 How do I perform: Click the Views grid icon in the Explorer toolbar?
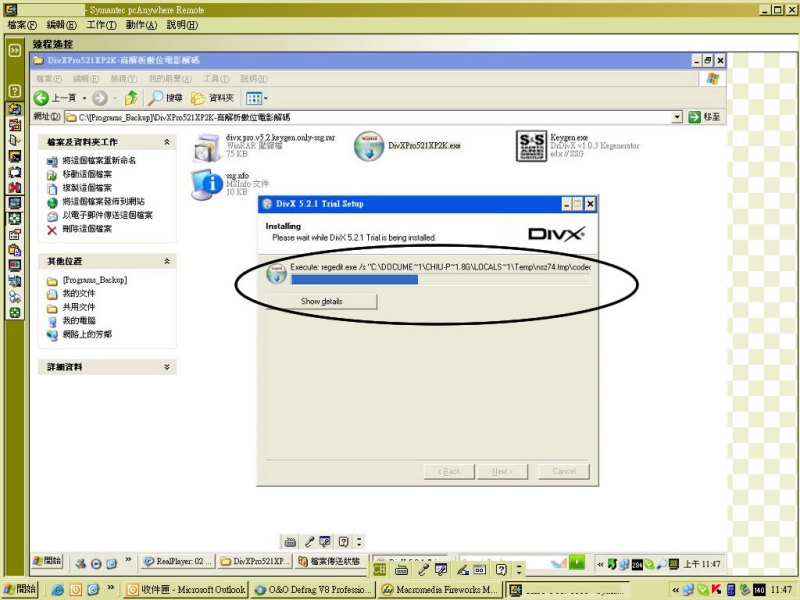pyautogui.click(x=254, y=98)
